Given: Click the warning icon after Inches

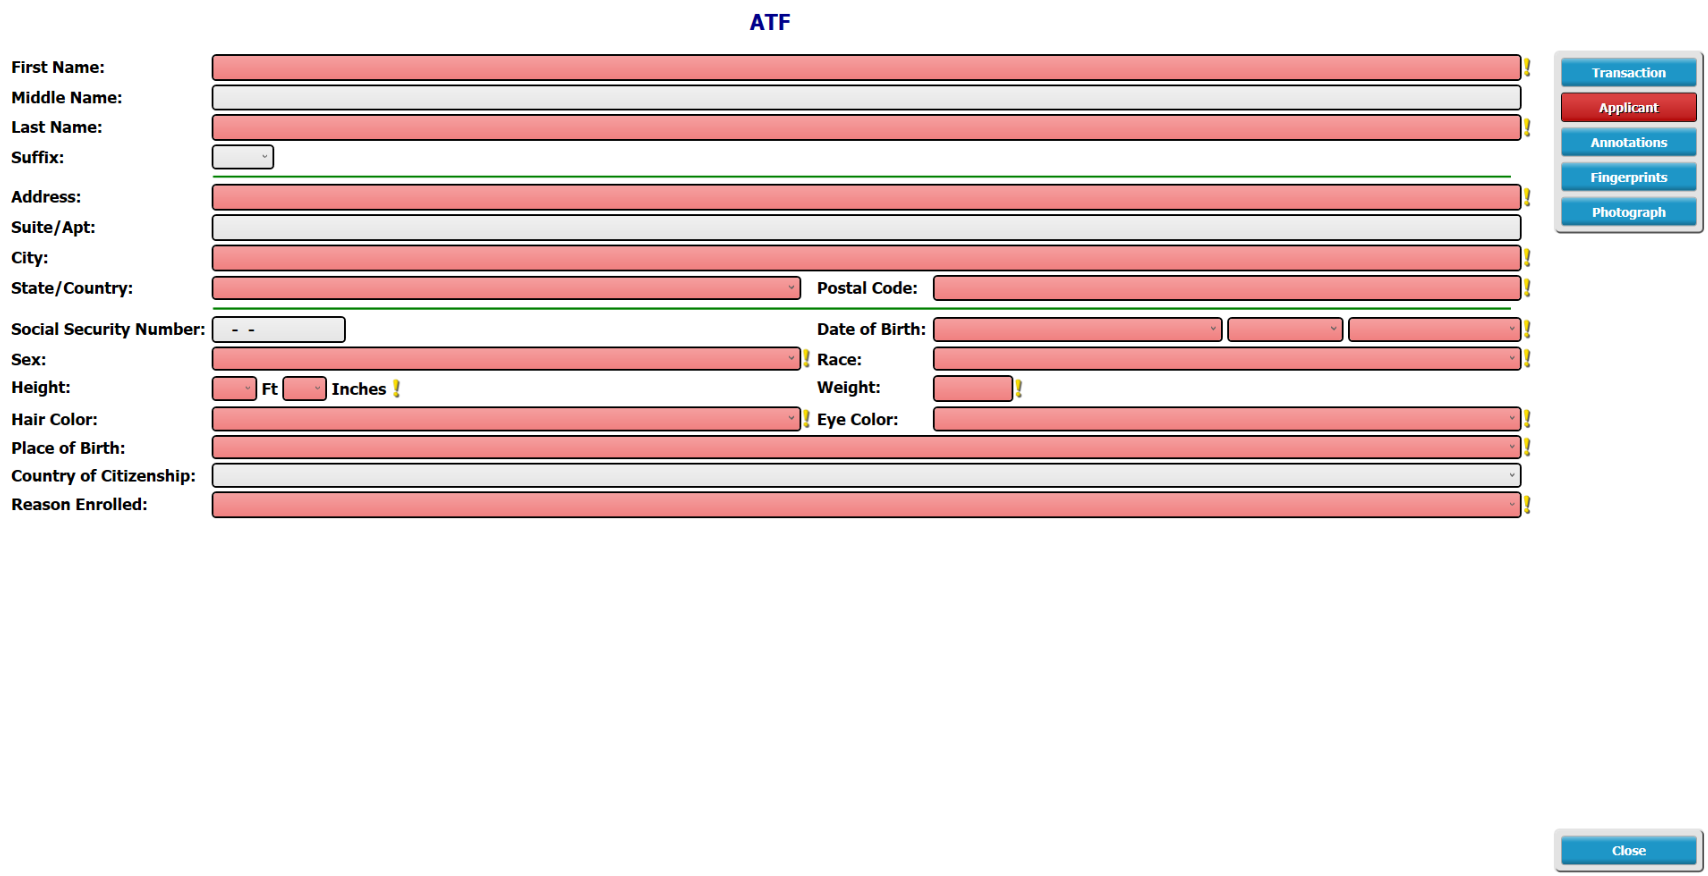Looking at the screenshot, I should click(x=396, y=389).
